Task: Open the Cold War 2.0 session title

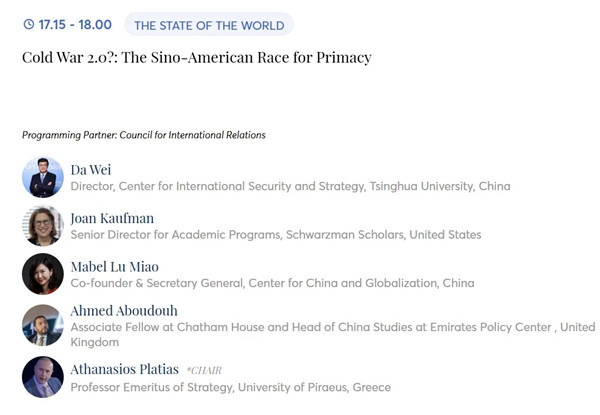Action: [x=197, y=58]
